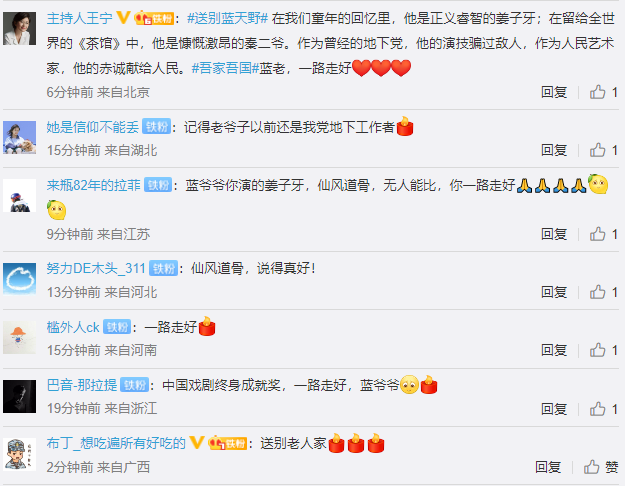Click the orange V badge beside 主持人王宁
The width and height of the screenshot is (625, 486).
coord(123,18)
